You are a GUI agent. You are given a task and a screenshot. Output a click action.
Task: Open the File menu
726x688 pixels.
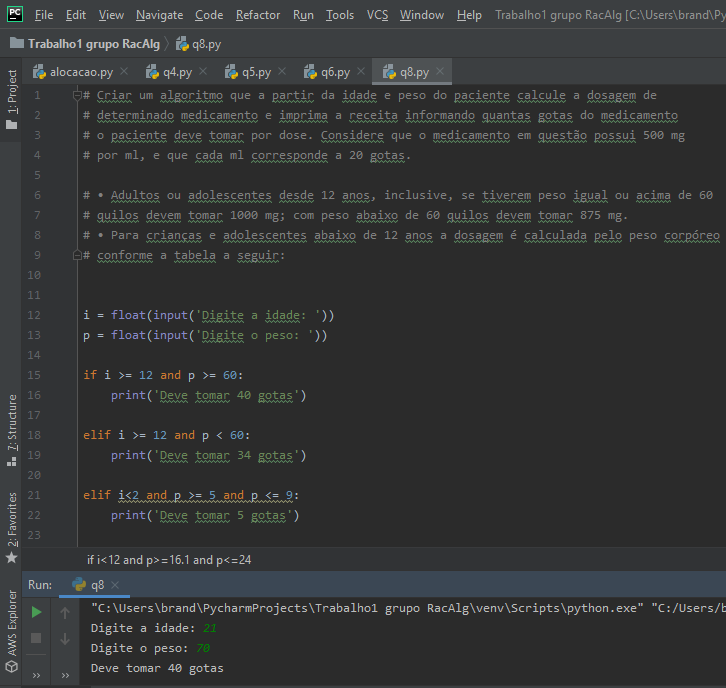[x=44, y=15]
